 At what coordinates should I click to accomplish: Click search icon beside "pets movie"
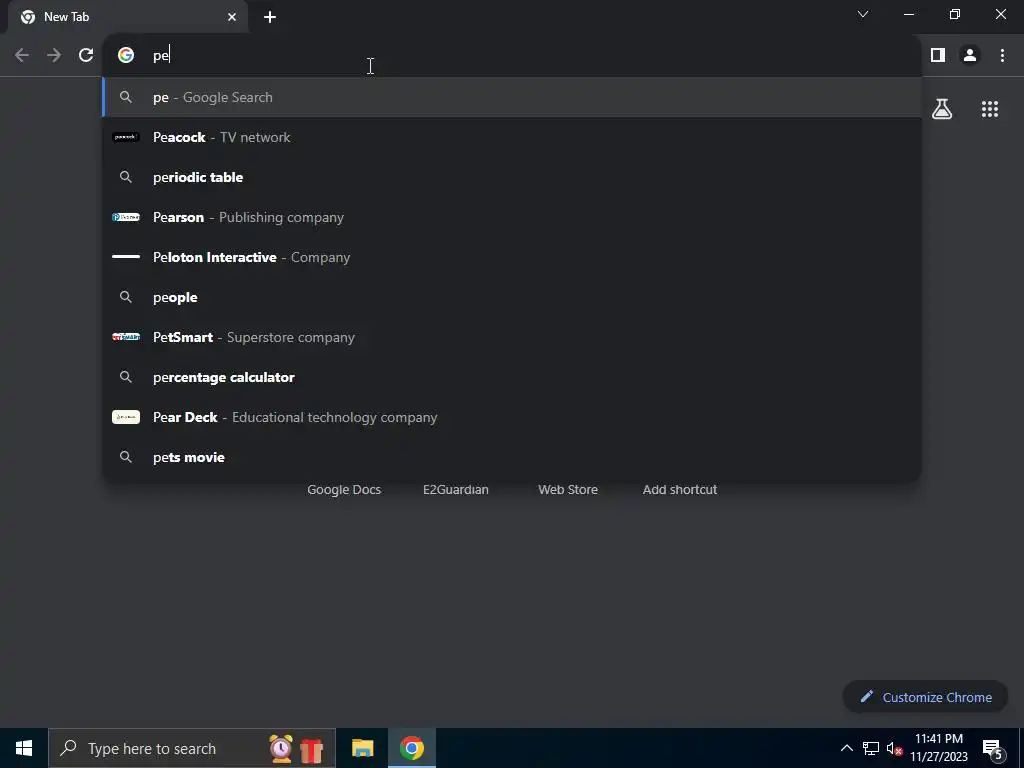pyautogui.click(x=126, y=457)
